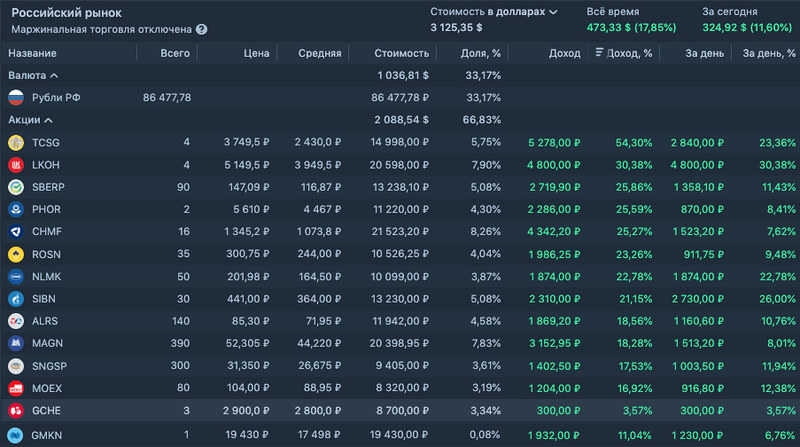Click the MOEX stock logo icon
This screenshot has height=447, width=800.
click(x=16, y=388)
